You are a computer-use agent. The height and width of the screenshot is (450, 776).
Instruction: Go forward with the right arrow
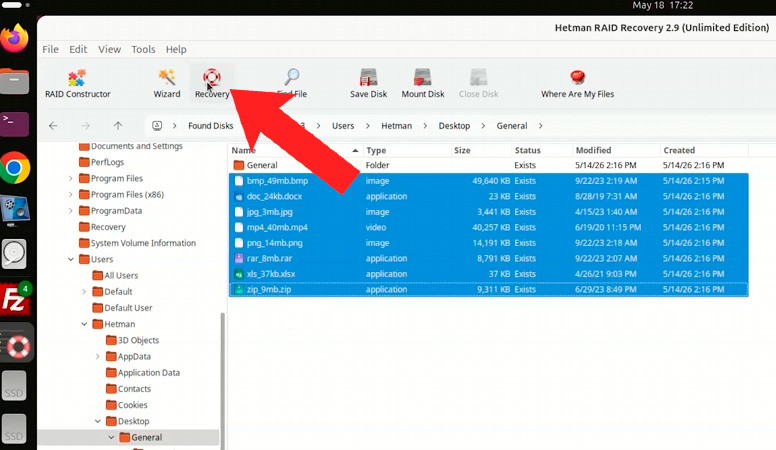86,126
